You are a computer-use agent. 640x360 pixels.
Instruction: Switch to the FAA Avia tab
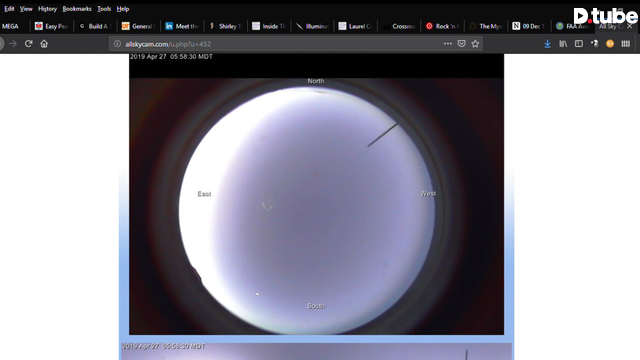573,26
